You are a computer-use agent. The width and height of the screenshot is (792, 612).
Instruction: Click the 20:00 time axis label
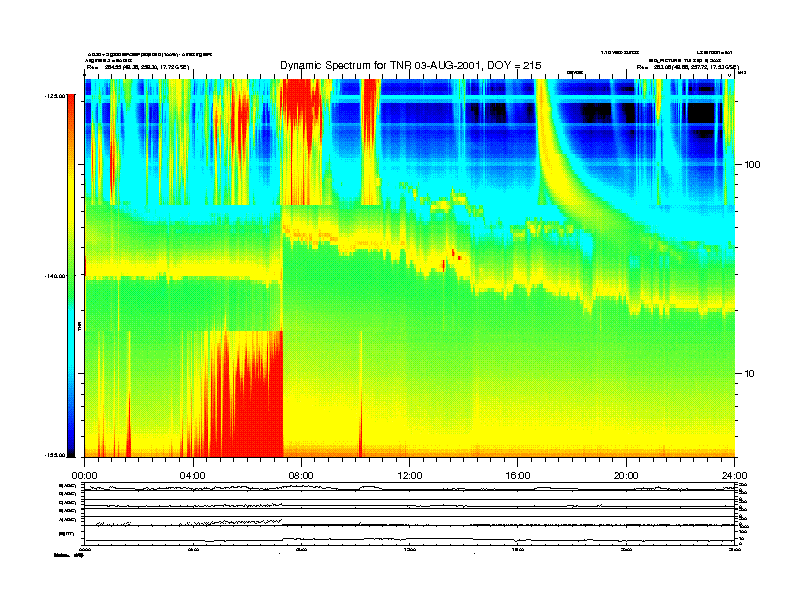(x=626, y=476)
